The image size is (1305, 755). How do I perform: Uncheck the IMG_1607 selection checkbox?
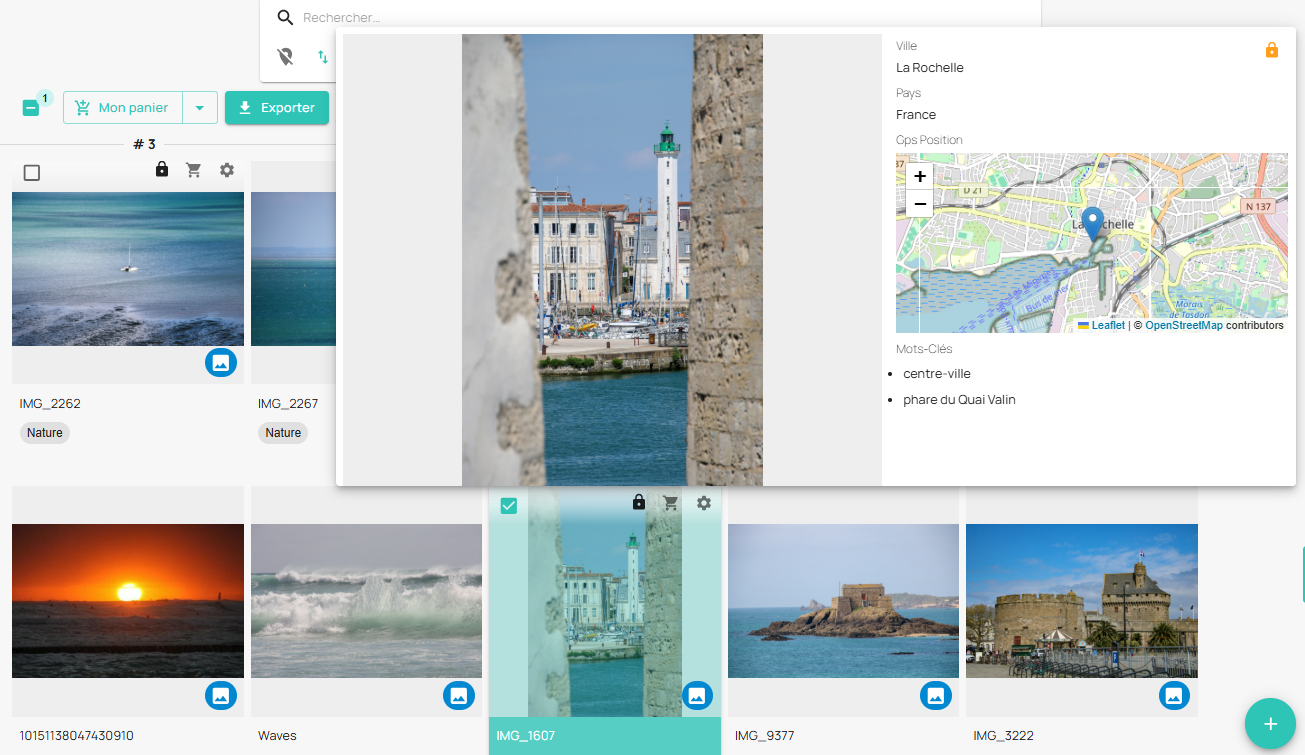pos(509,506)
